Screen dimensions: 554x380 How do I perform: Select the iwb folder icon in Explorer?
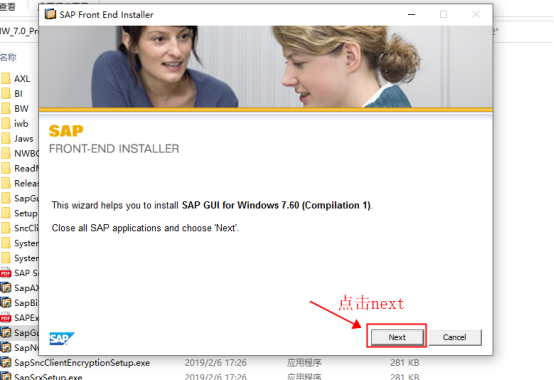pyautogui.click(x=6, y=123)
